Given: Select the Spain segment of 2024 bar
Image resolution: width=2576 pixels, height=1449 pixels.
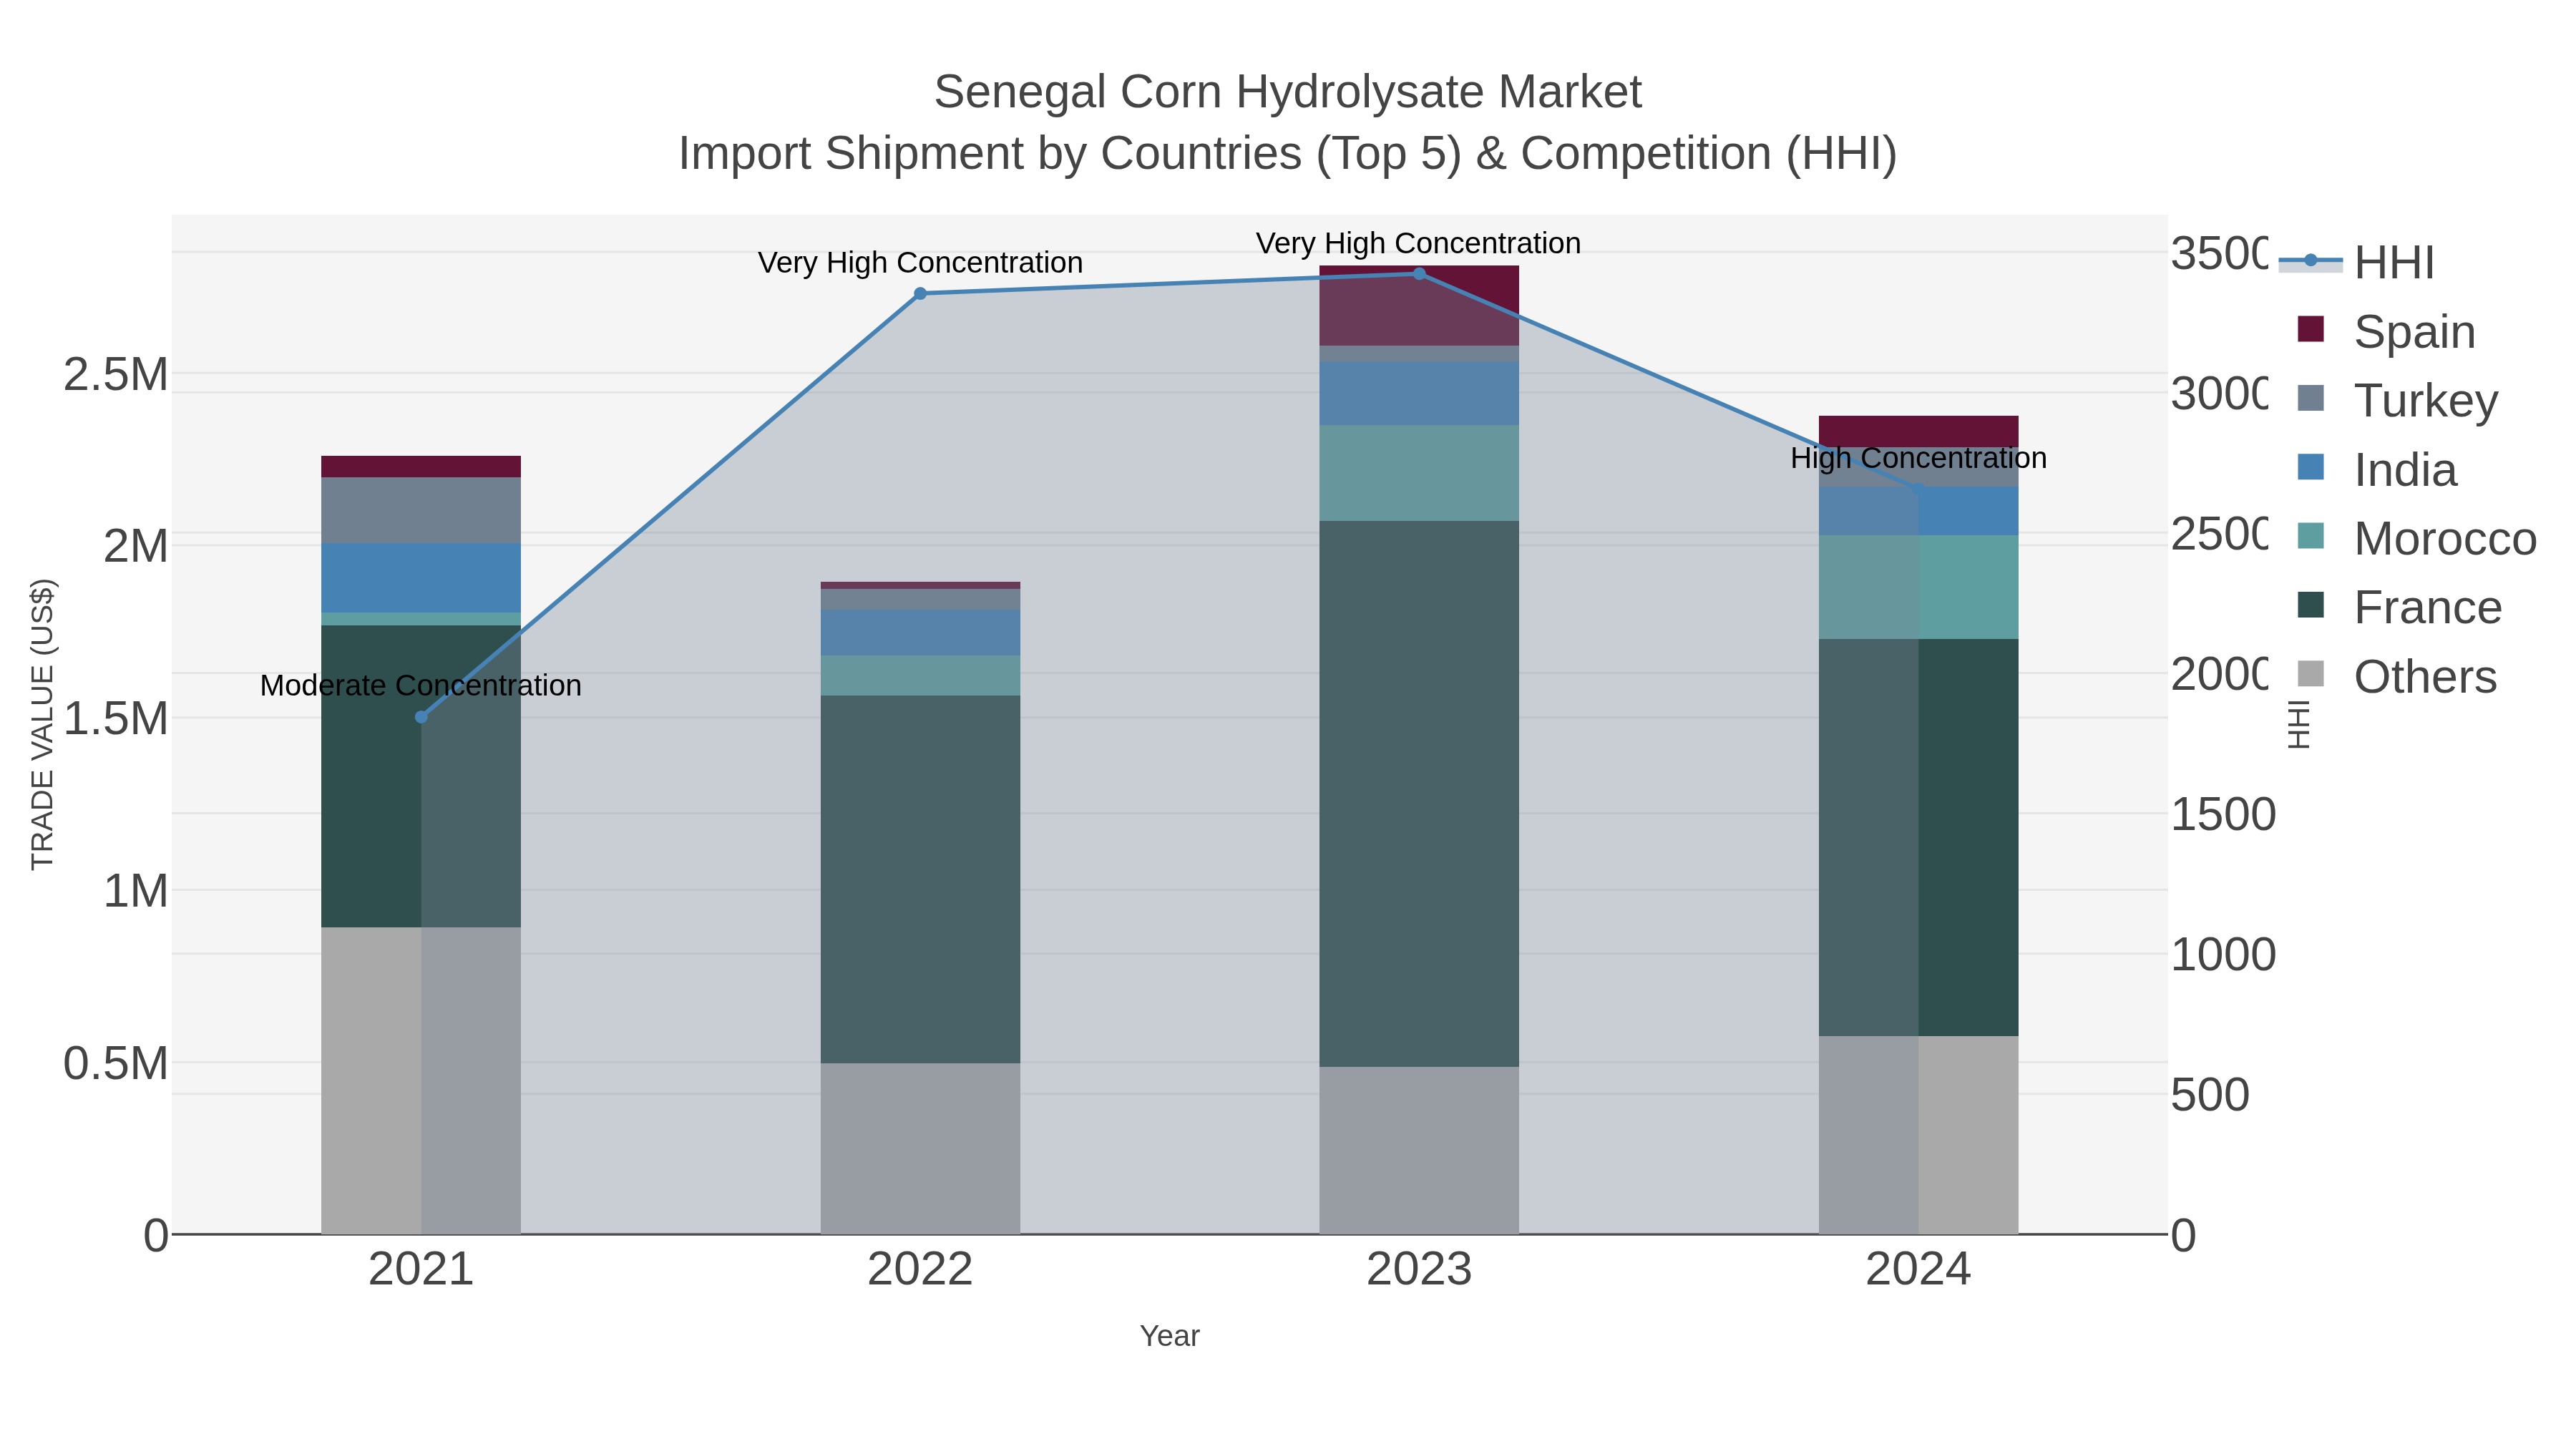Looking at the screenshot, I should point(1918,431).
